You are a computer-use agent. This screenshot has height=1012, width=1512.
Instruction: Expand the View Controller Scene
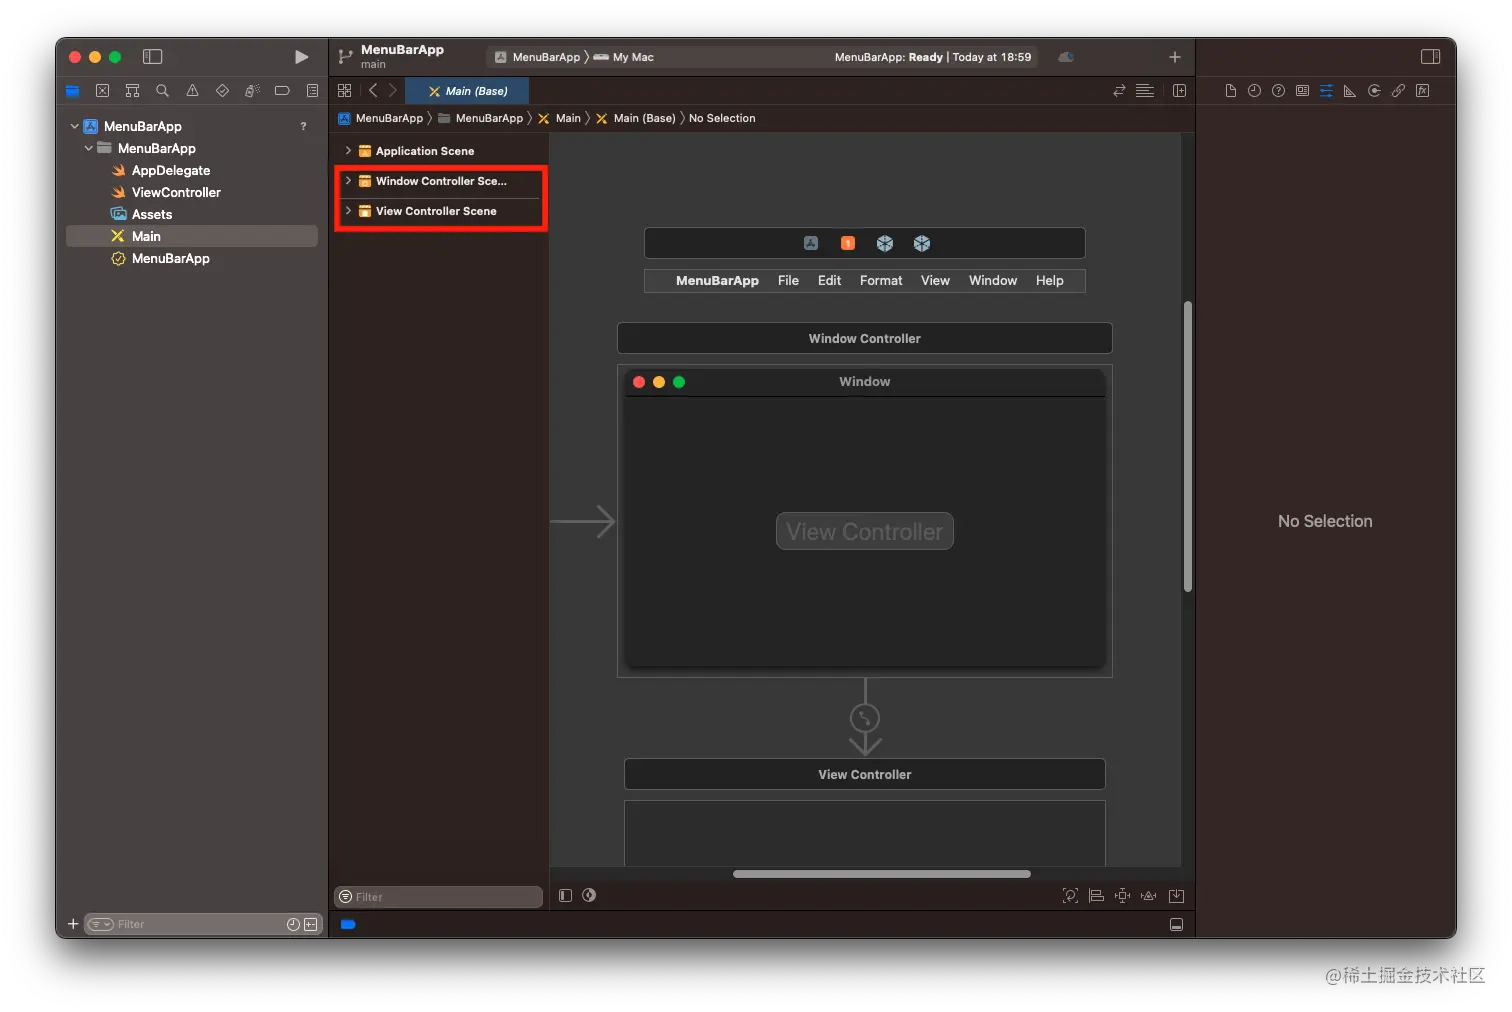pyautogui.click(x=348, y=211)
